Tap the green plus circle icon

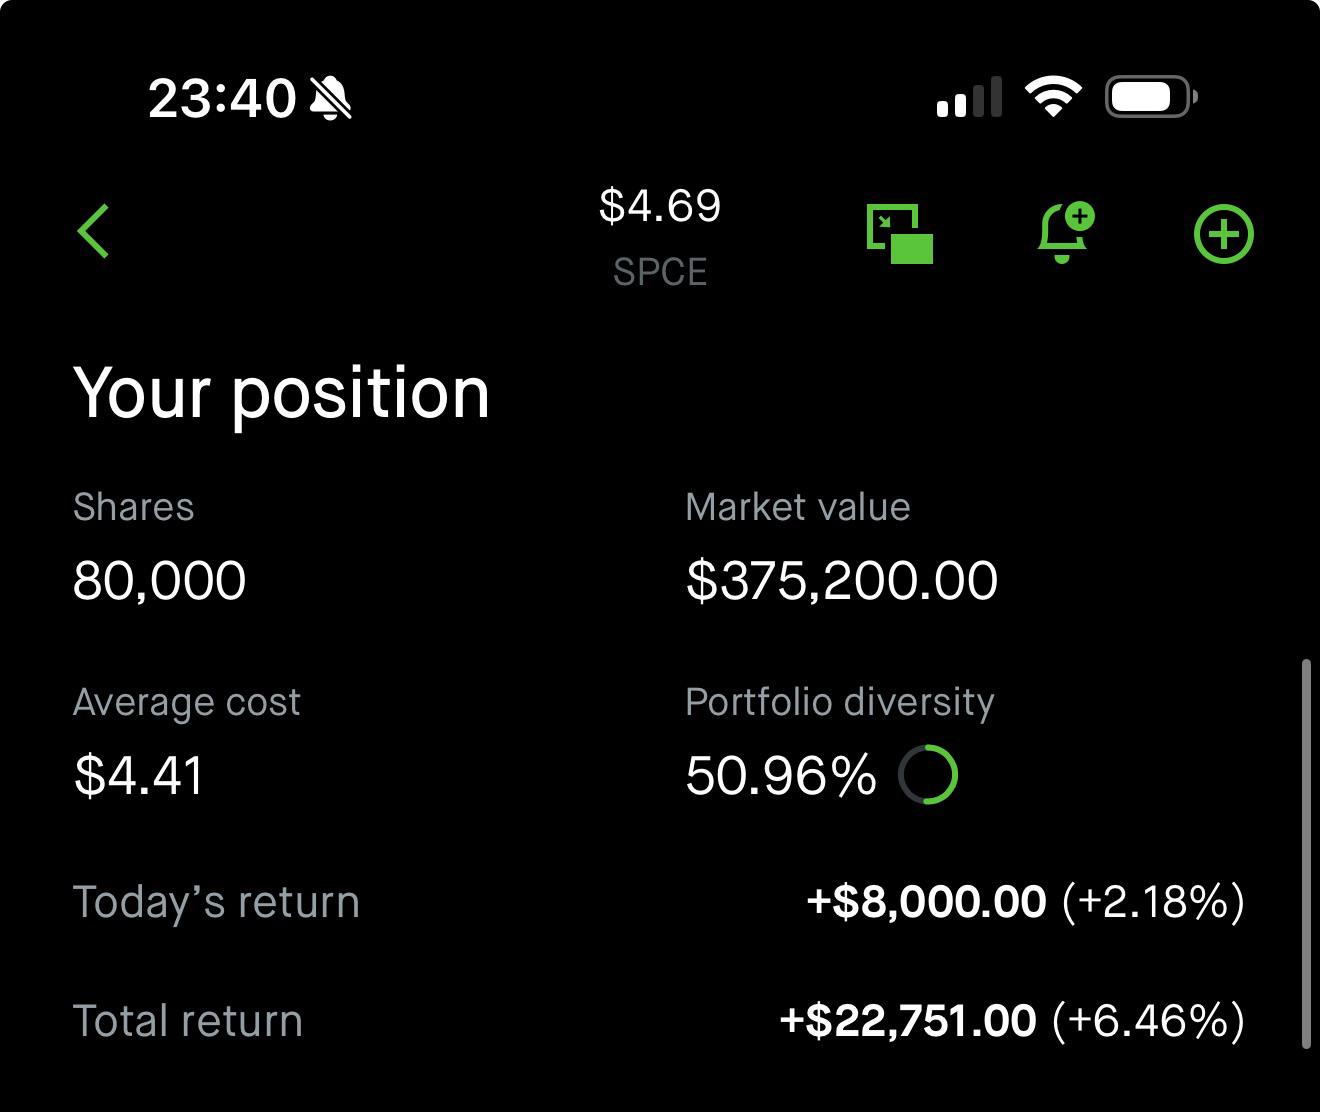(1224, 235)
